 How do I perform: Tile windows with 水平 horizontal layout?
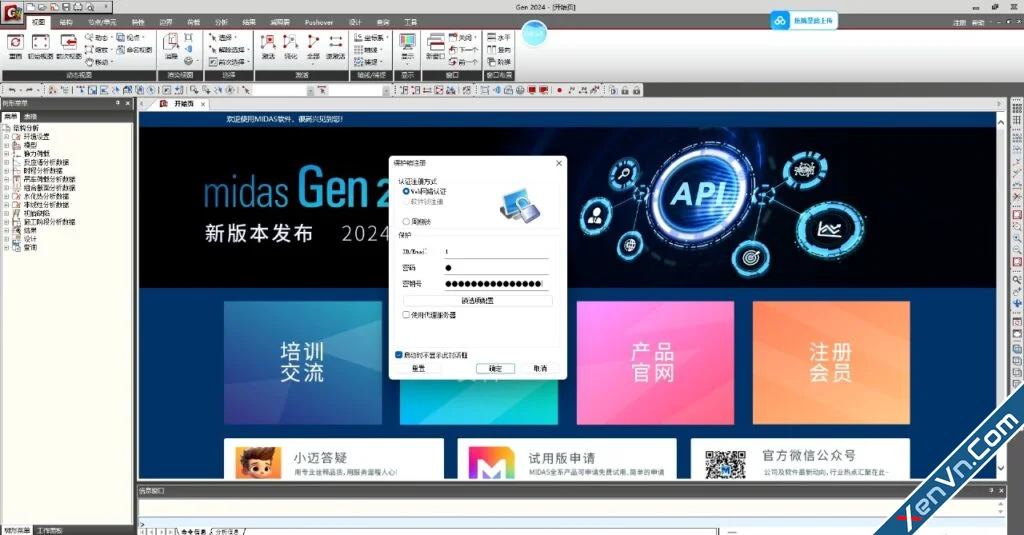coord(498,38)
